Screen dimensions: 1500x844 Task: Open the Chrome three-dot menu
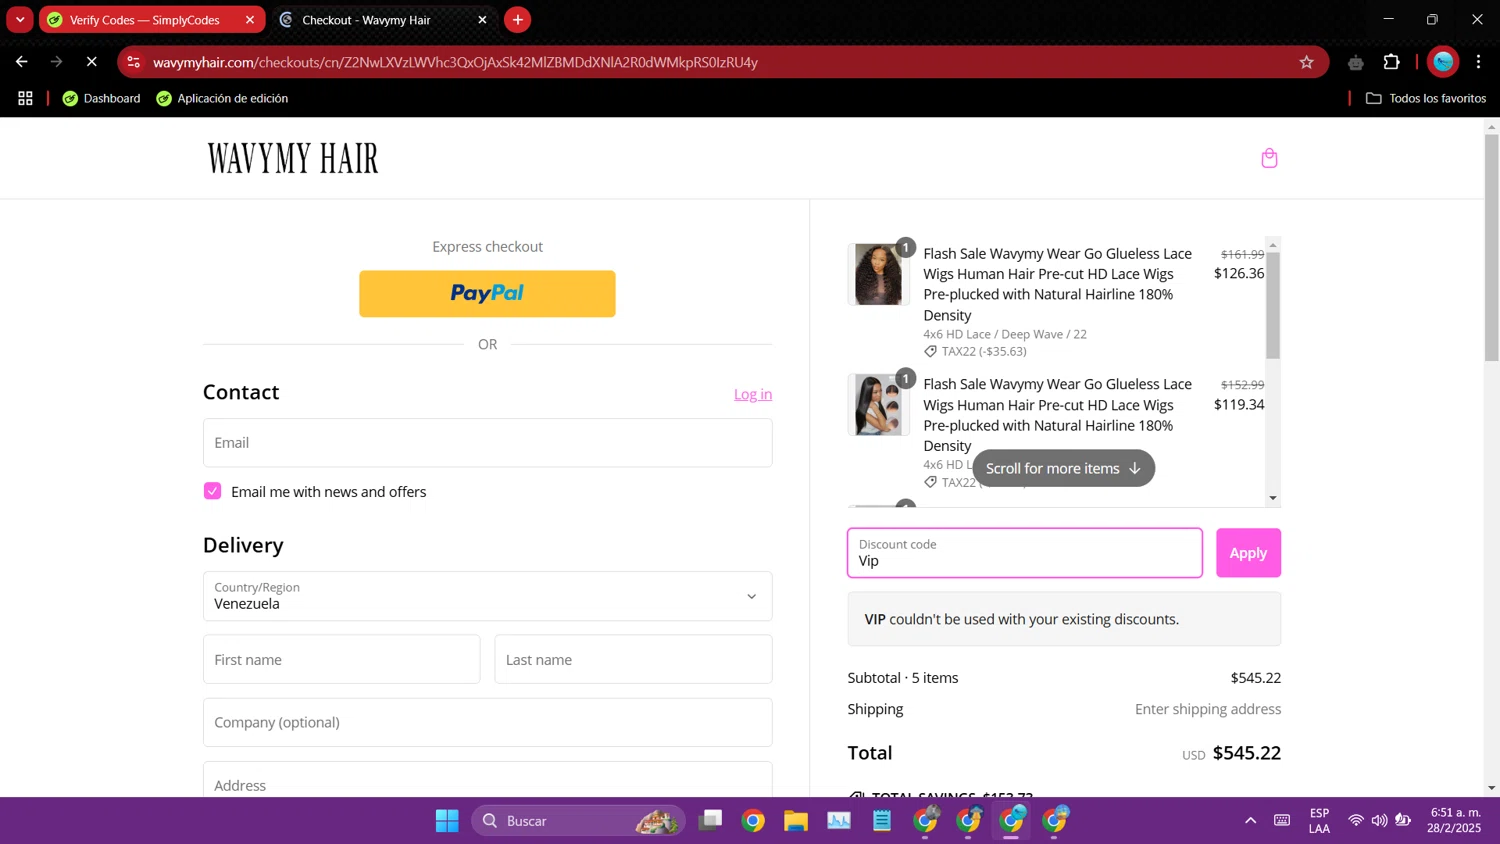1478,62
